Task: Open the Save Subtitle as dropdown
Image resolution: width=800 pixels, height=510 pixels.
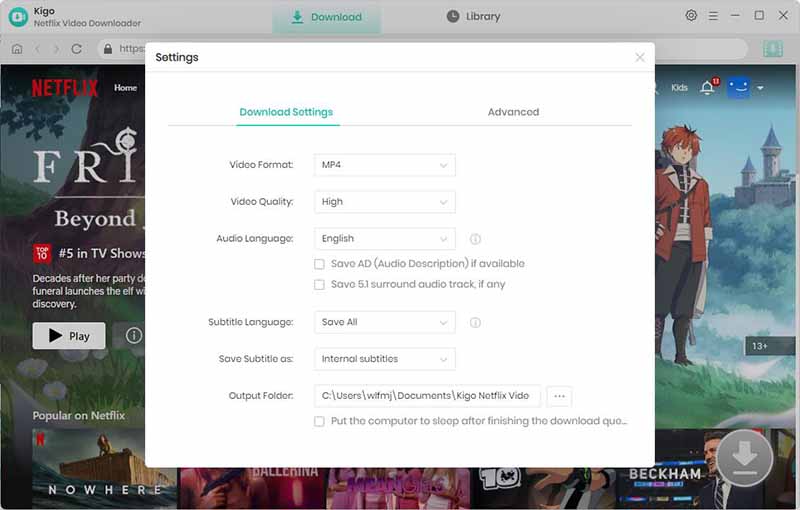Action: pos(385,359)
